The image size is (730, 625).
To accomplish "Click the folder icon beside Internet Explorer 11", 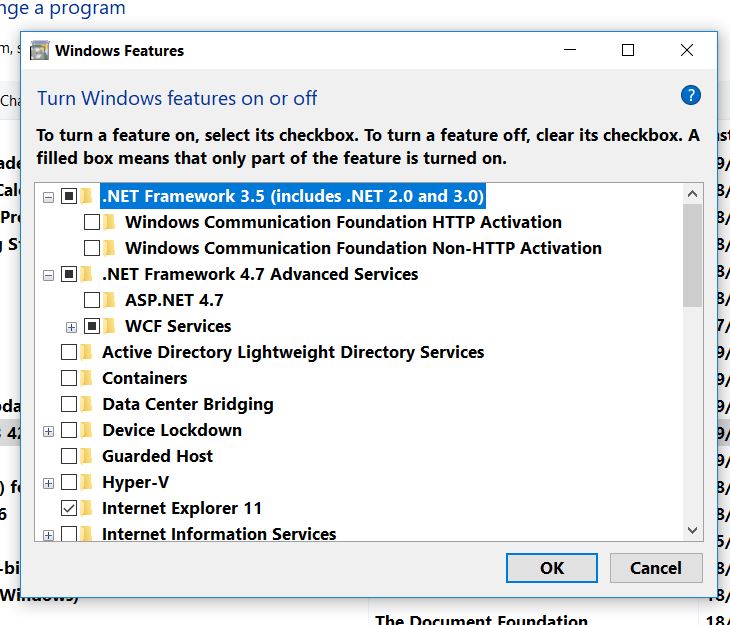I will click(x=86, y=508).
